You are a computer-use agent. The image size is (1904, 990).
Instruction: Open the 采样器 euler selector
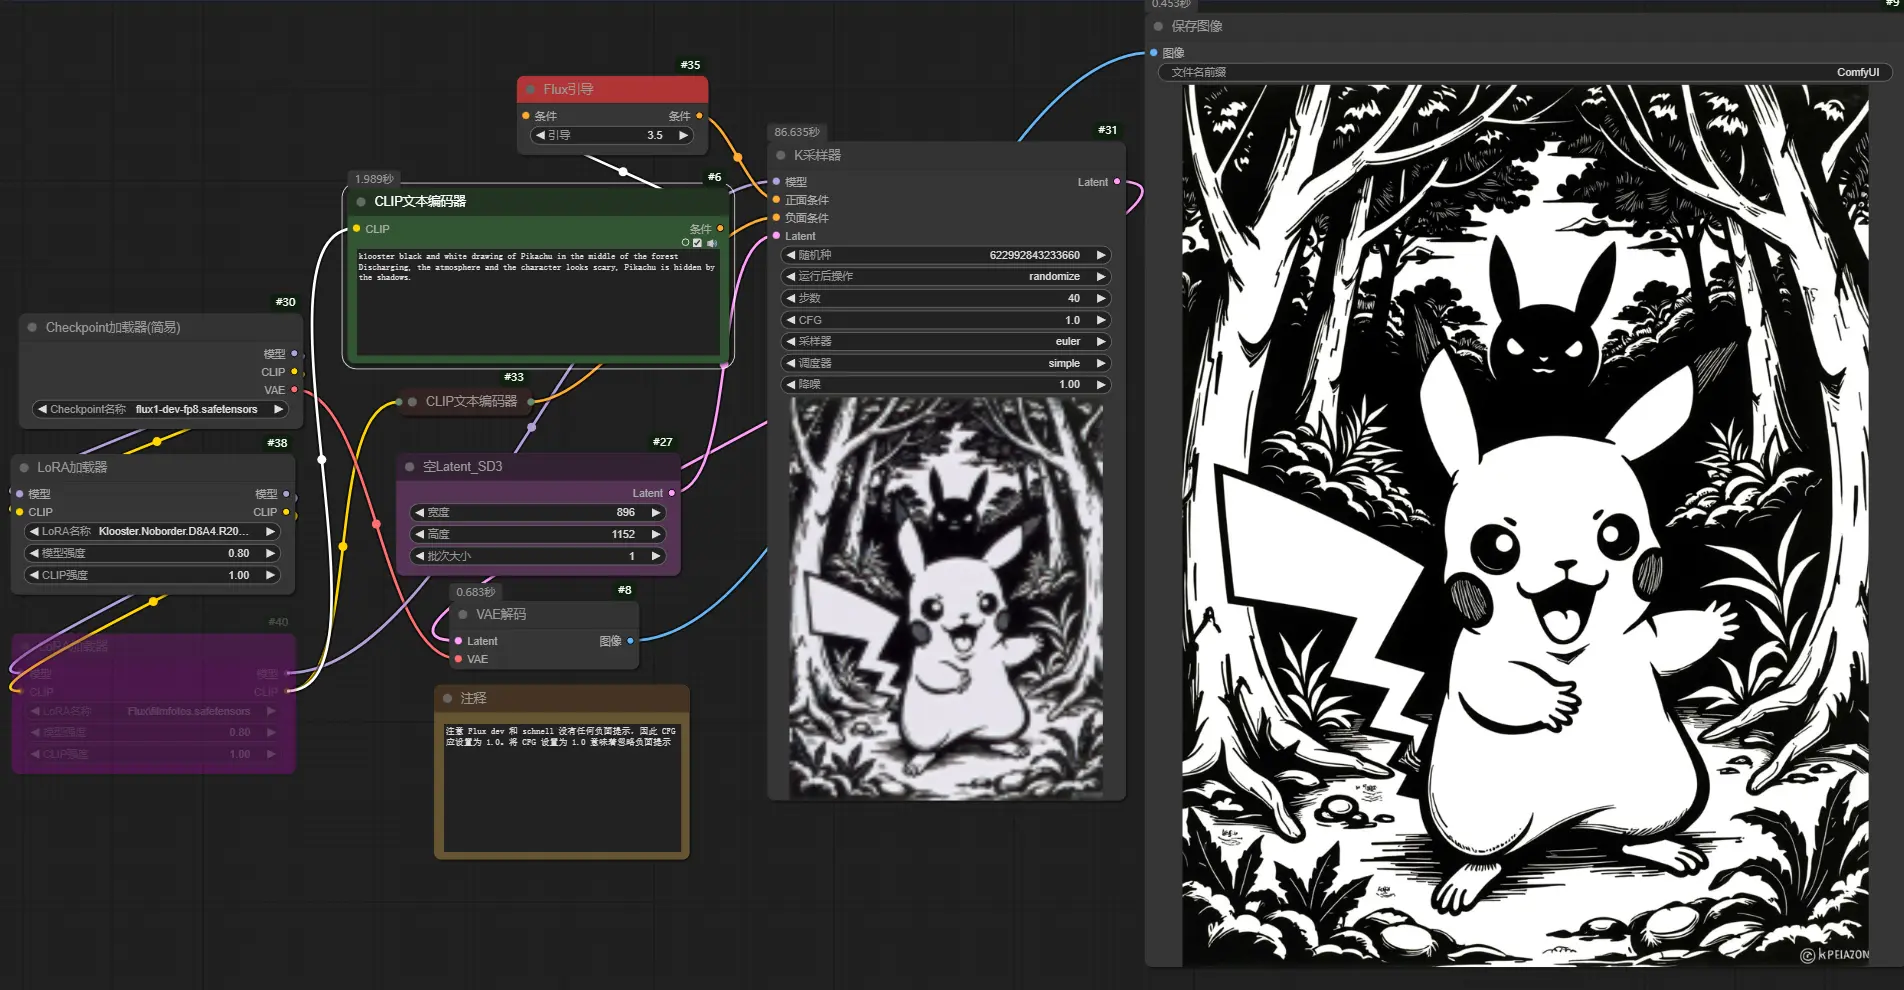point(946,341)
